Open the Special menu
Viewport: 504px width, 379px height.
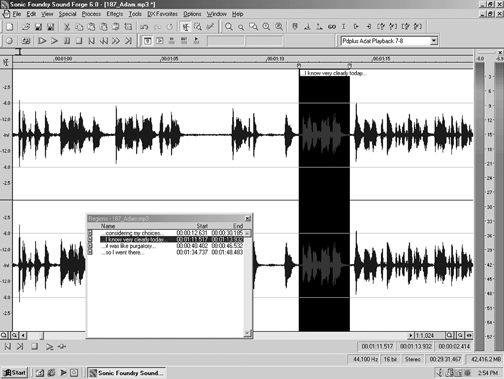point(67,14)
